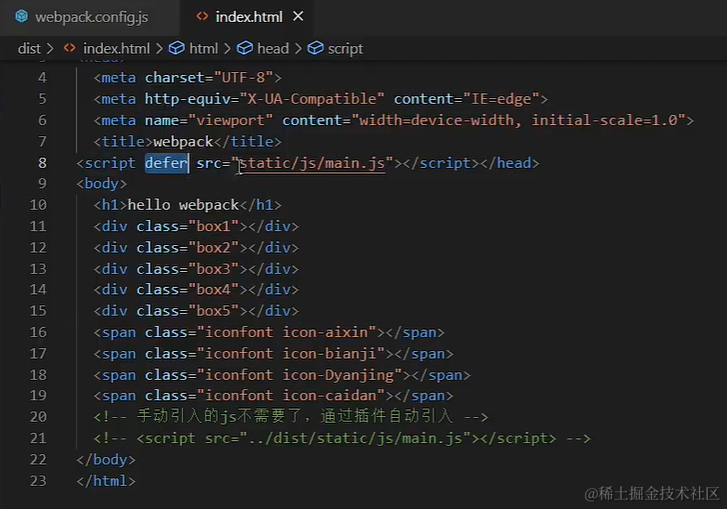
Task: Click the commented-out script on line 21
Action: pyautogui.click(x=342, y=439)
